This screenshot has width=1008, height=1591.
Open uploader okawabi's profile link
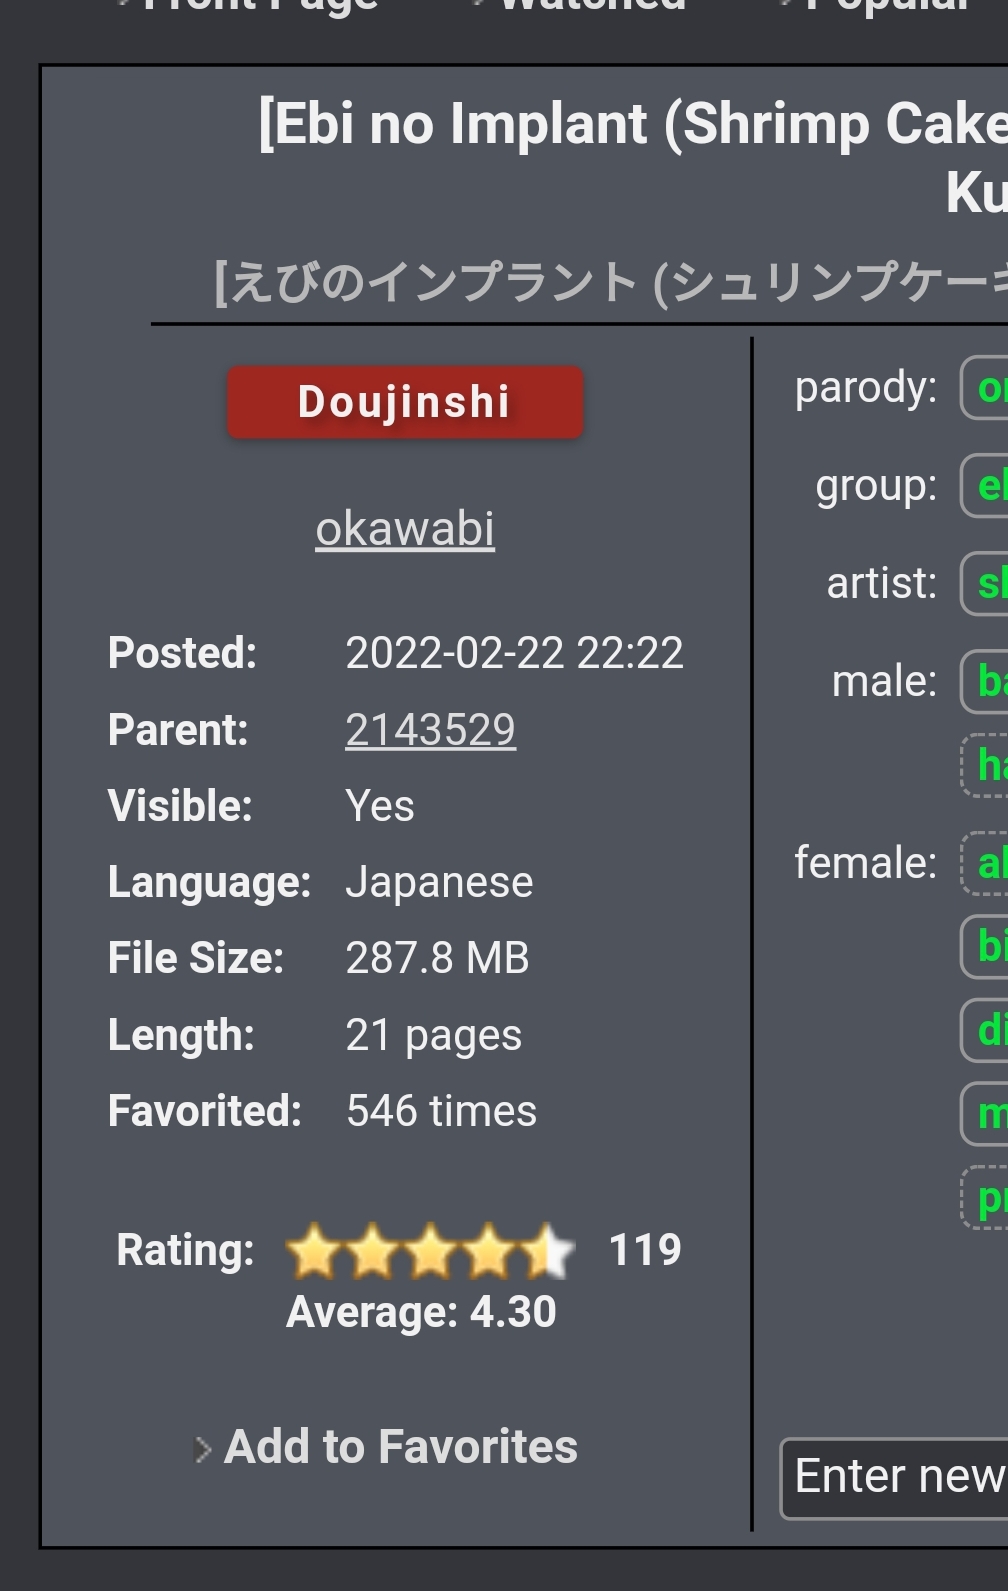[405, 529]
